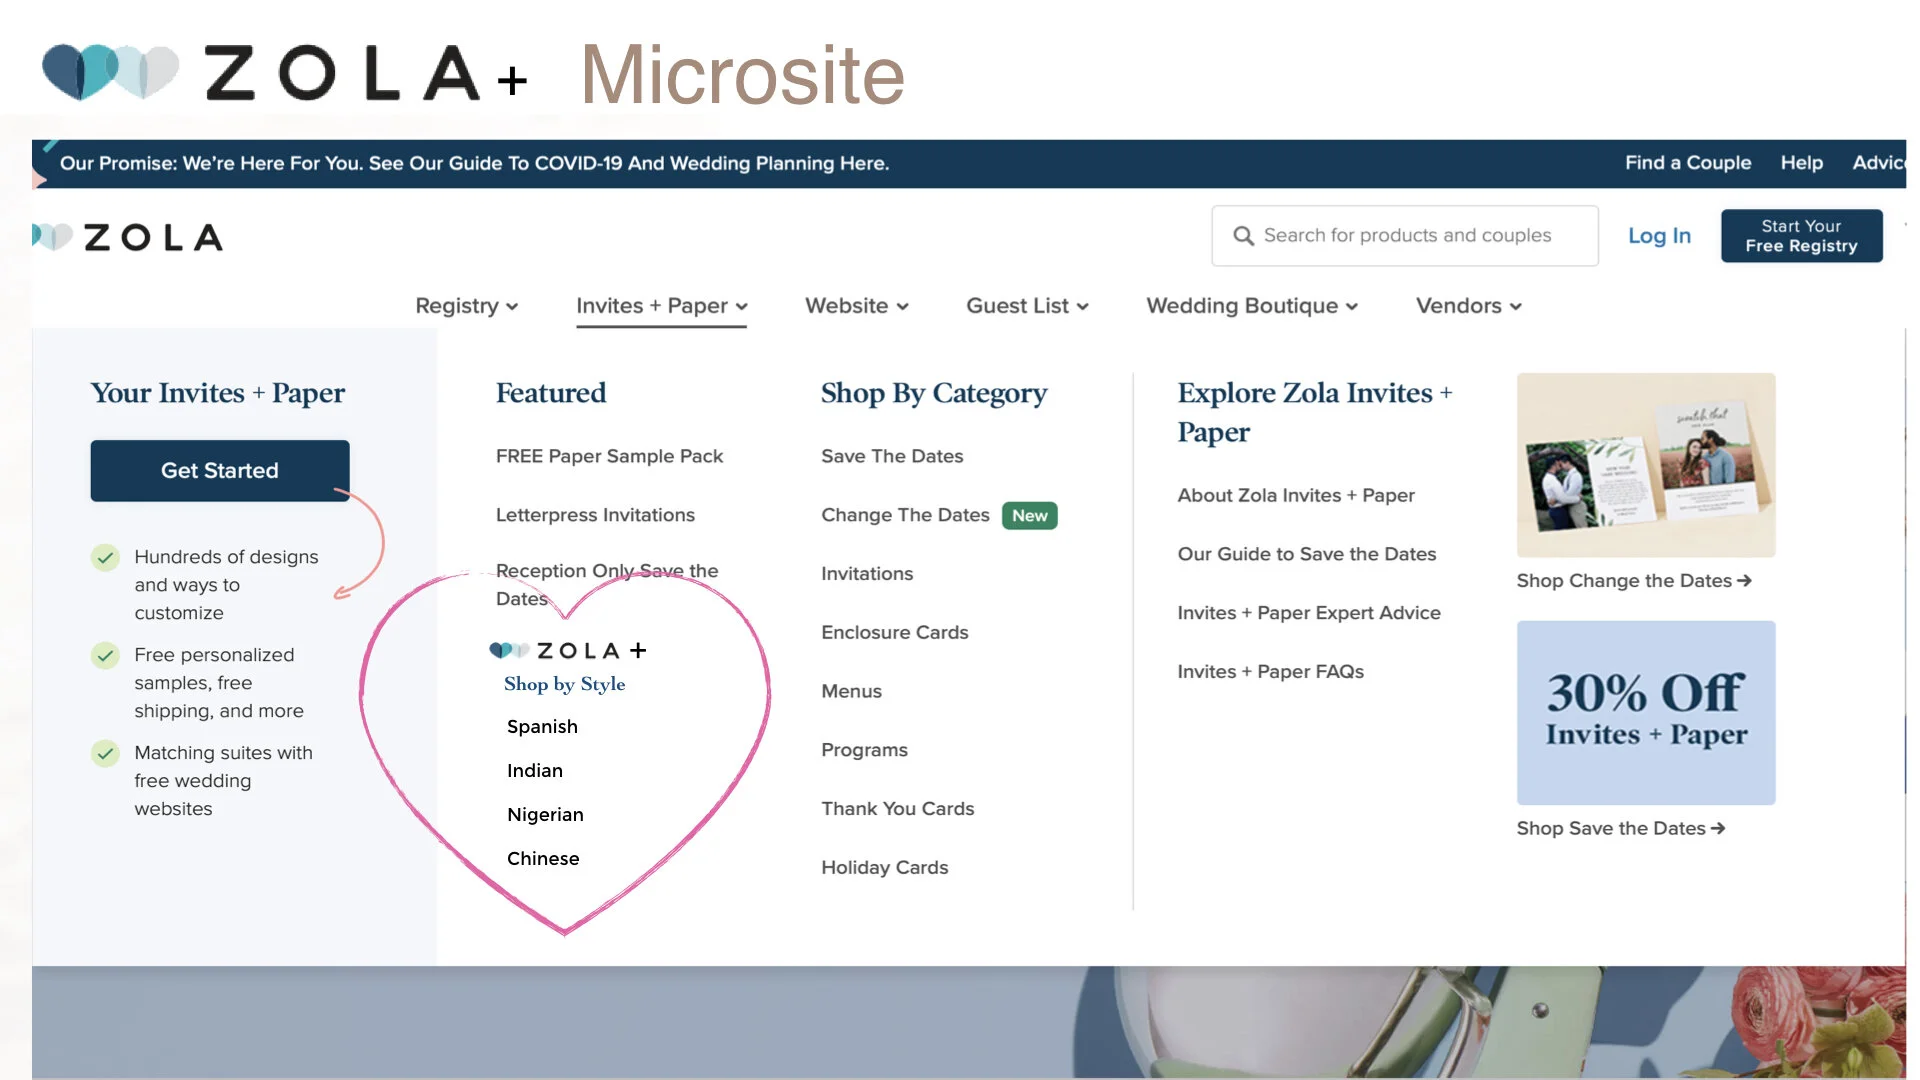Click the Log In link

click(x=1659, y=236)
